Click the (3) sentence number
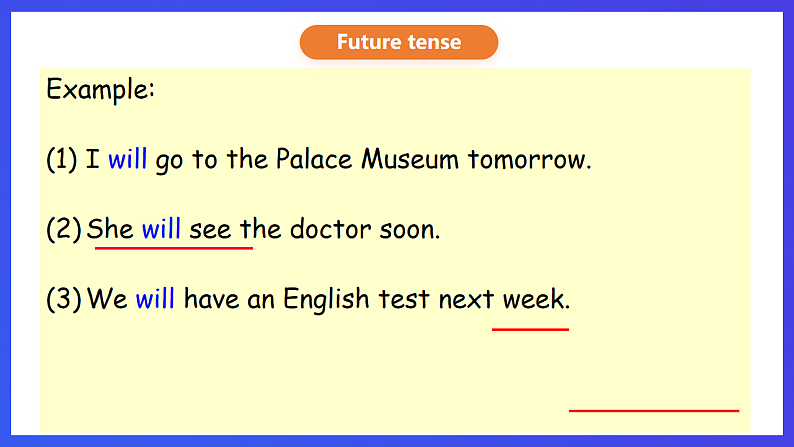 [63, 298]
